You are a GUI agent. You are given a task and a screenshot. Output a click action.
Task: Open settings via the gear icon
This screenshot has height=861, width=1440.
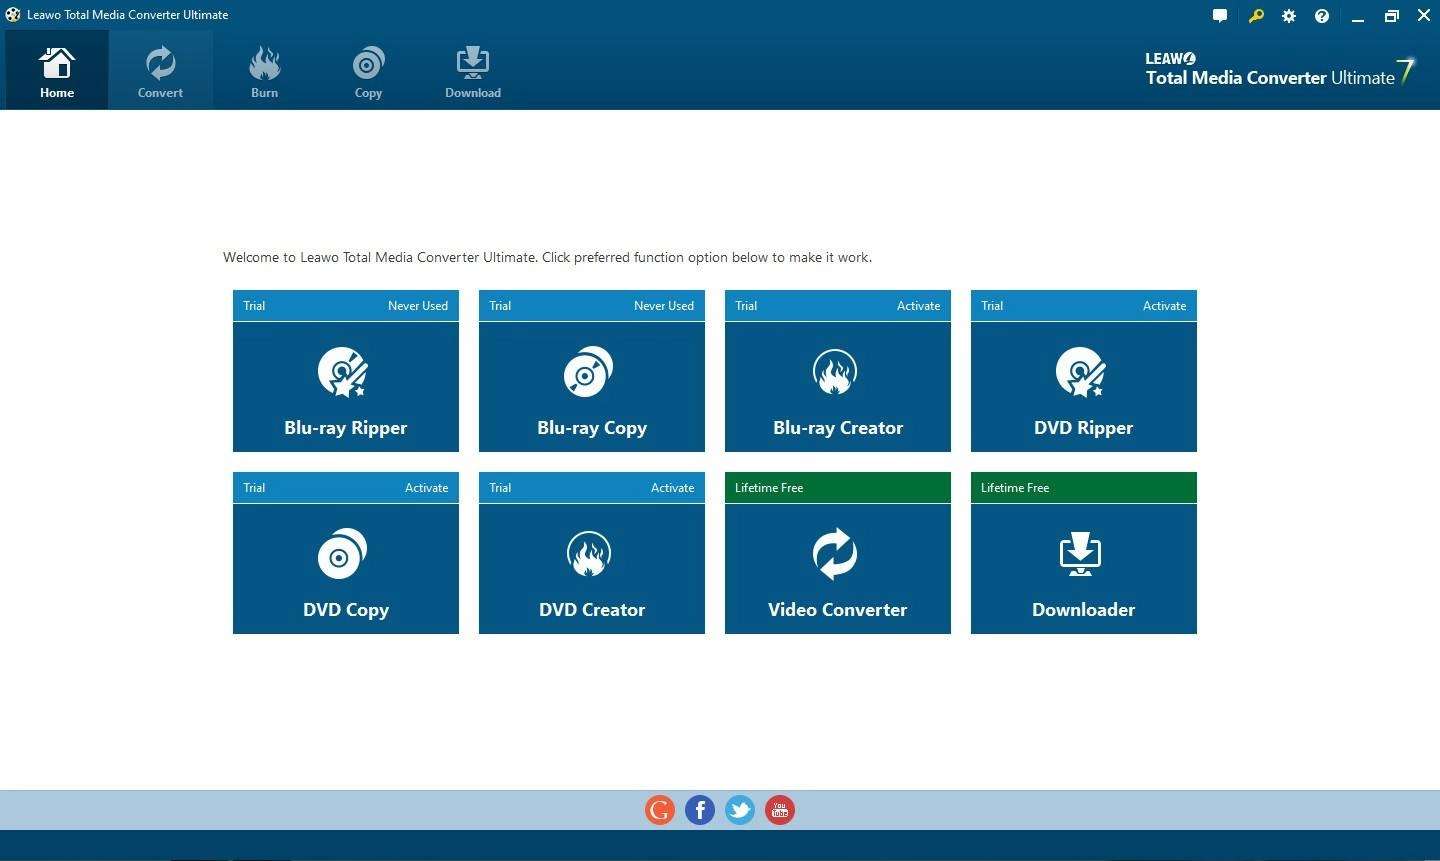[x=1289, y=16]
